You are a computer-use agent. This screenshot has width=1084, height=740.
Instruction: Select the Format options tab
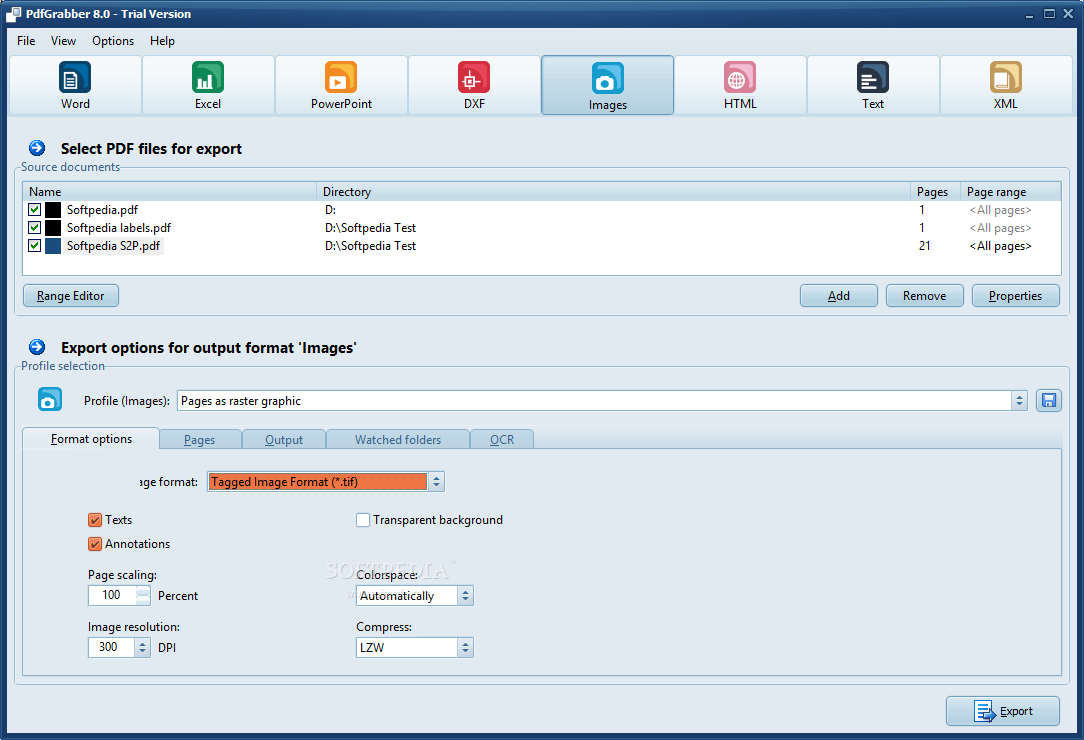tap(91, 439)
